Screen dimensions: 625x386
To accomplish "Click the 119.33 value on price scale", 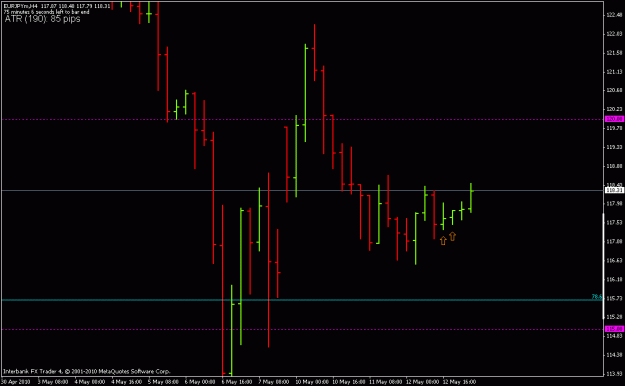I will tap(614, 147).
